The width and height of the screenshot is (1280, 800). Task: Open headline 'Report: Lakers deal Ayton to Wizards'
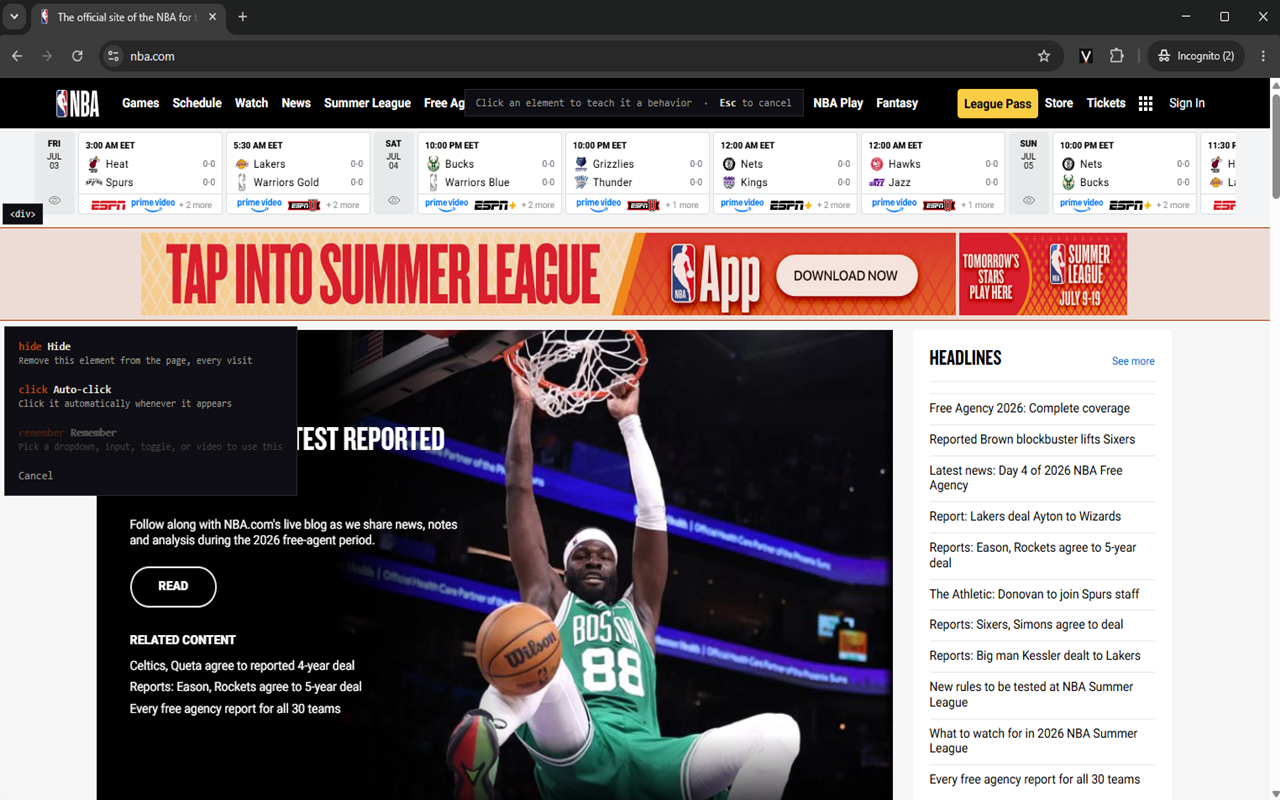1025,517
